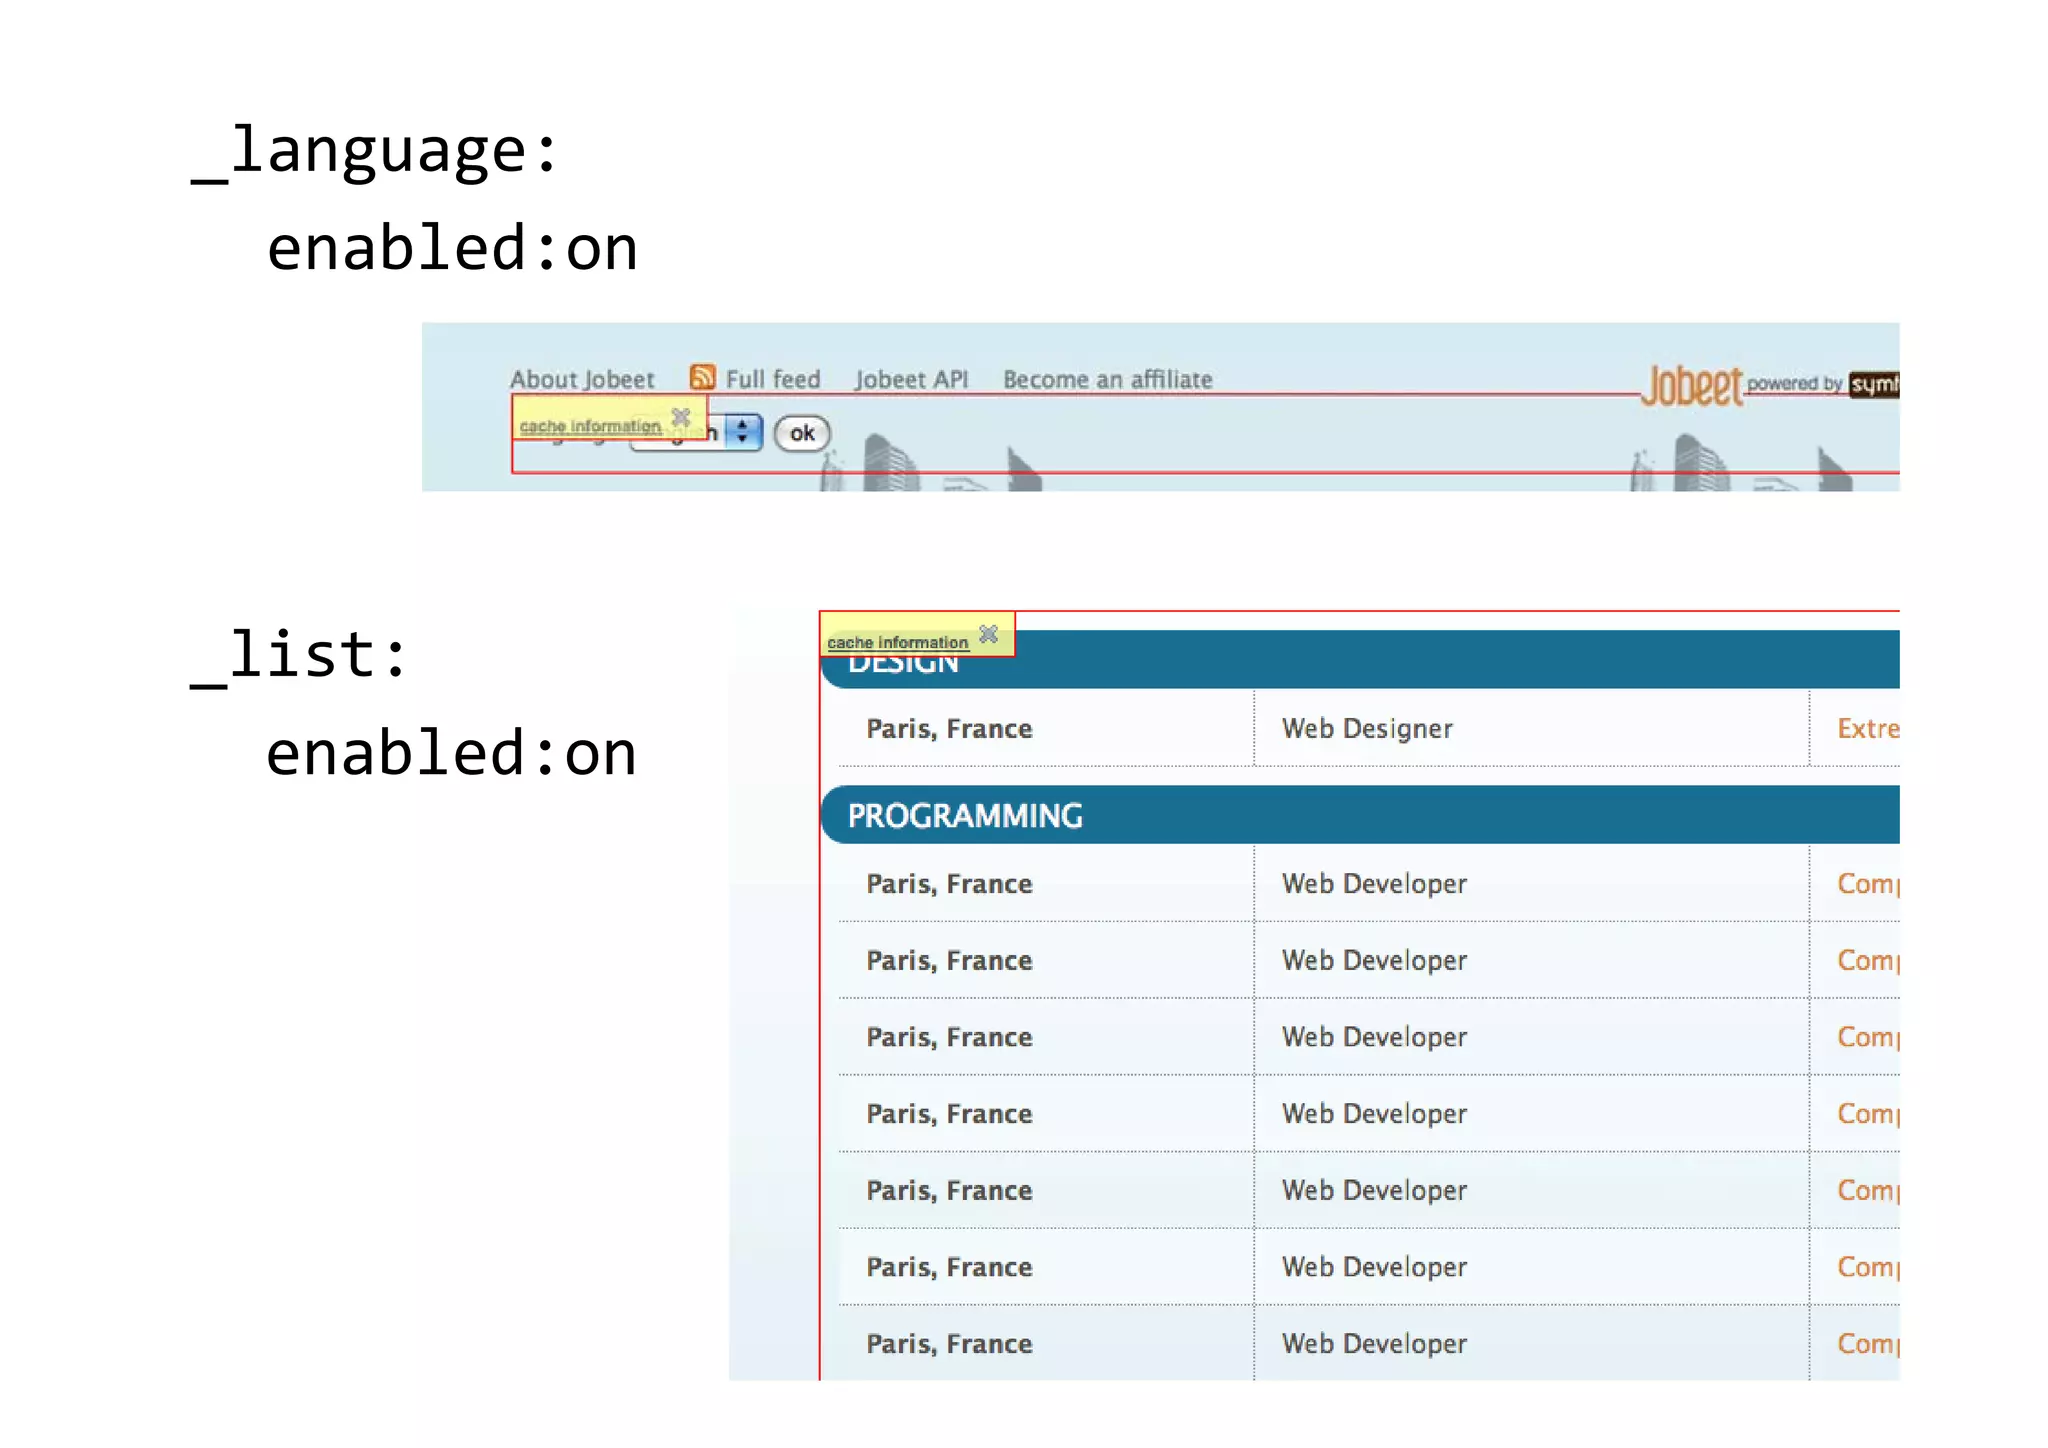Click the RSS feed icon

(x=702, y=377)
